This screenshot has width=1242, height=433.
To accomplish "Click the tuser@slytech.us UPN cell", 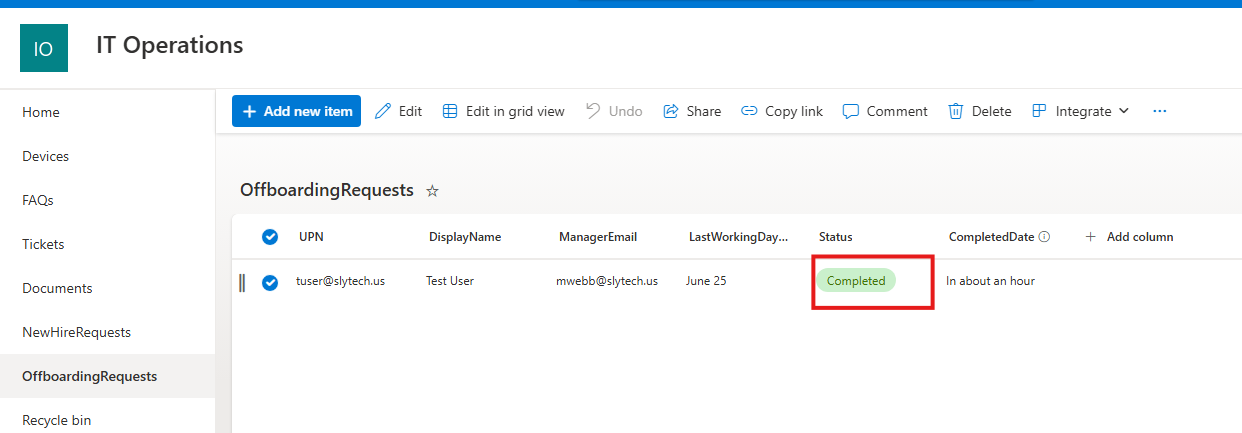I will [340, 281].
